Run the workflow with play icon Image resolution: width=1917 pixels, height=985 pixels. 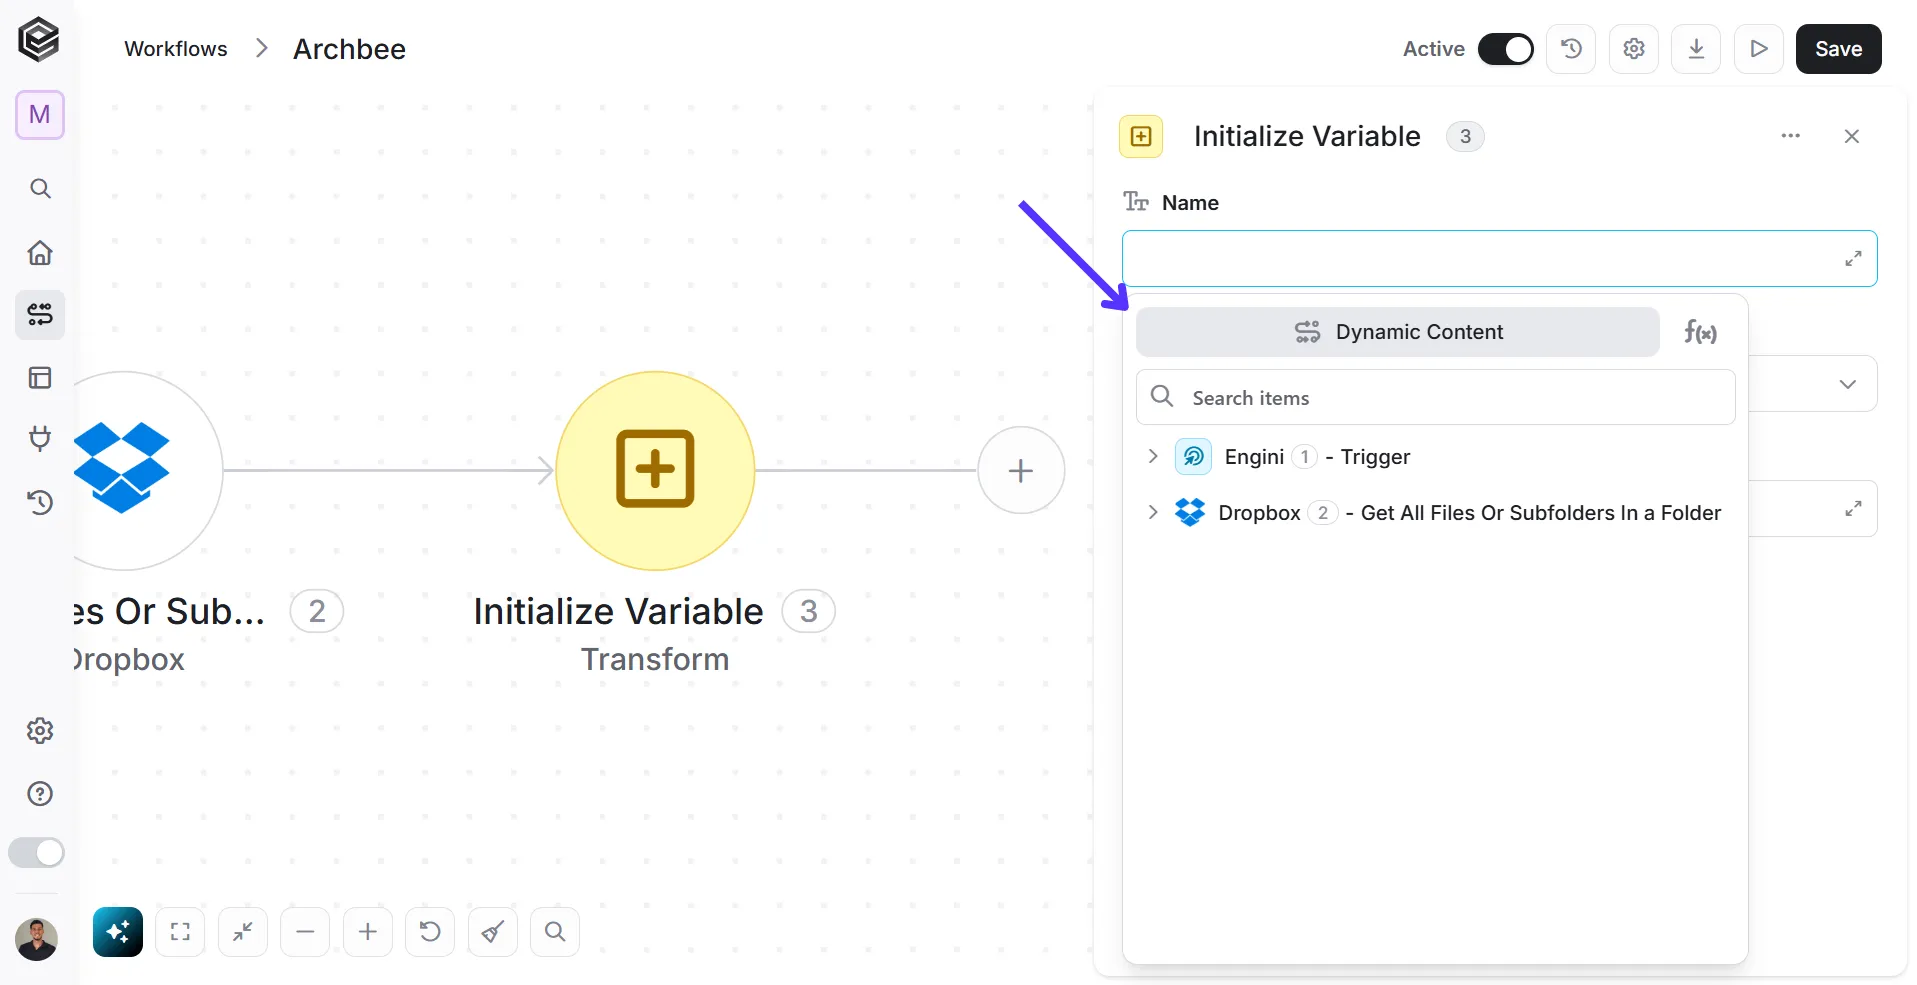click(x=1759, y=49)
